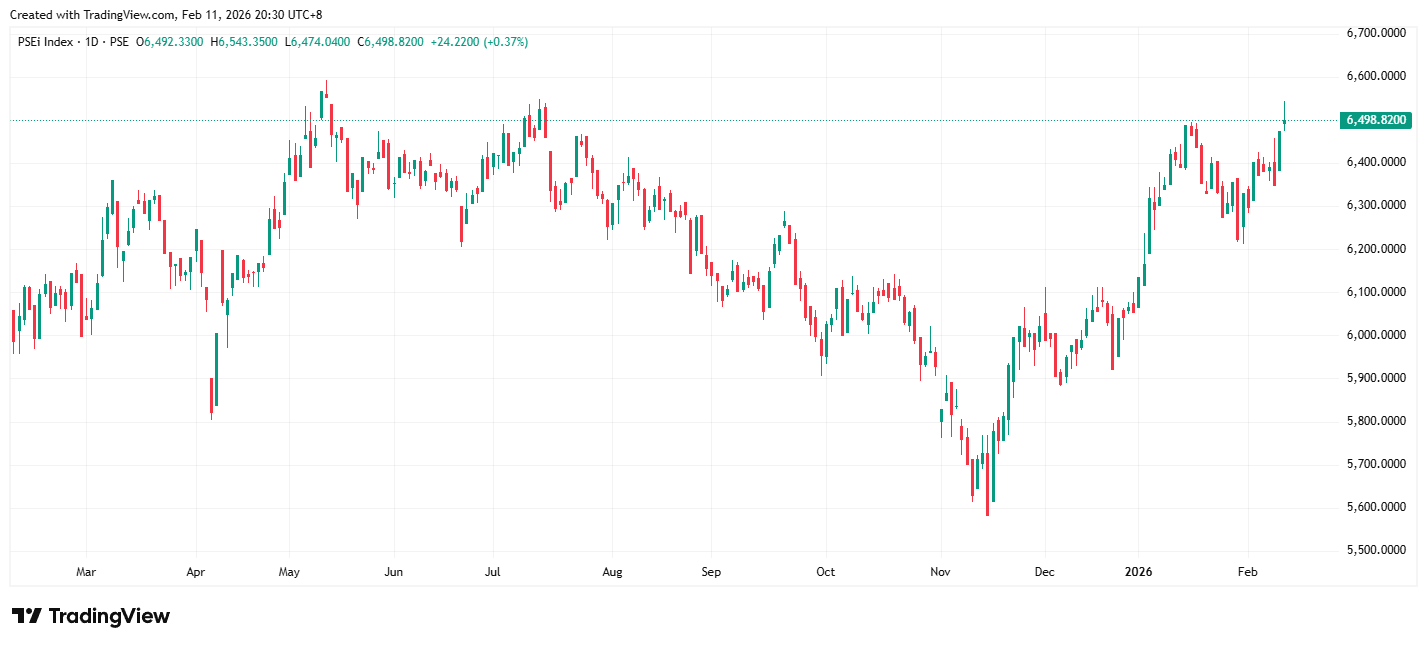Click the 5,500.0000 price axis label
This screenshot has width=1427, height=646.
(x=1376, y=551)
